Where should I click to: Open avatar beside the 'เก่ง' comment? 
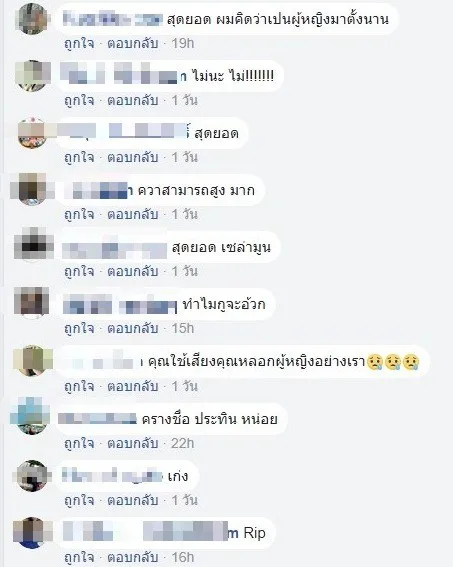[33, 476]
